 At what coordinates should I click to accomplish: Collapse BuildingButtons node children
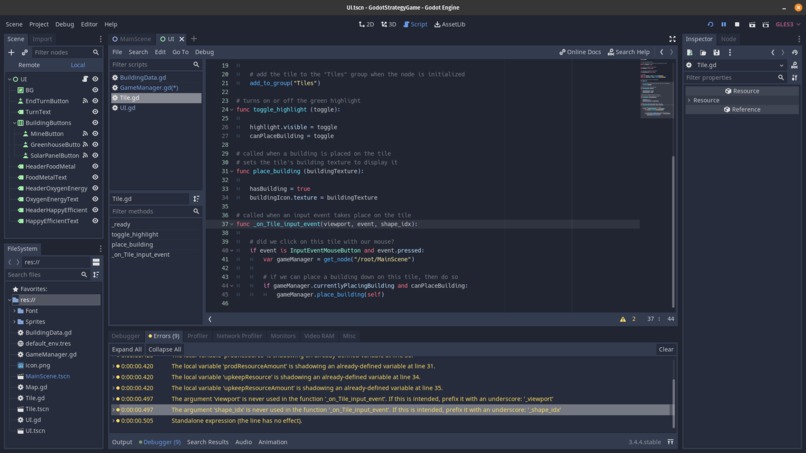pyautogui.click(x=14, y=123)
